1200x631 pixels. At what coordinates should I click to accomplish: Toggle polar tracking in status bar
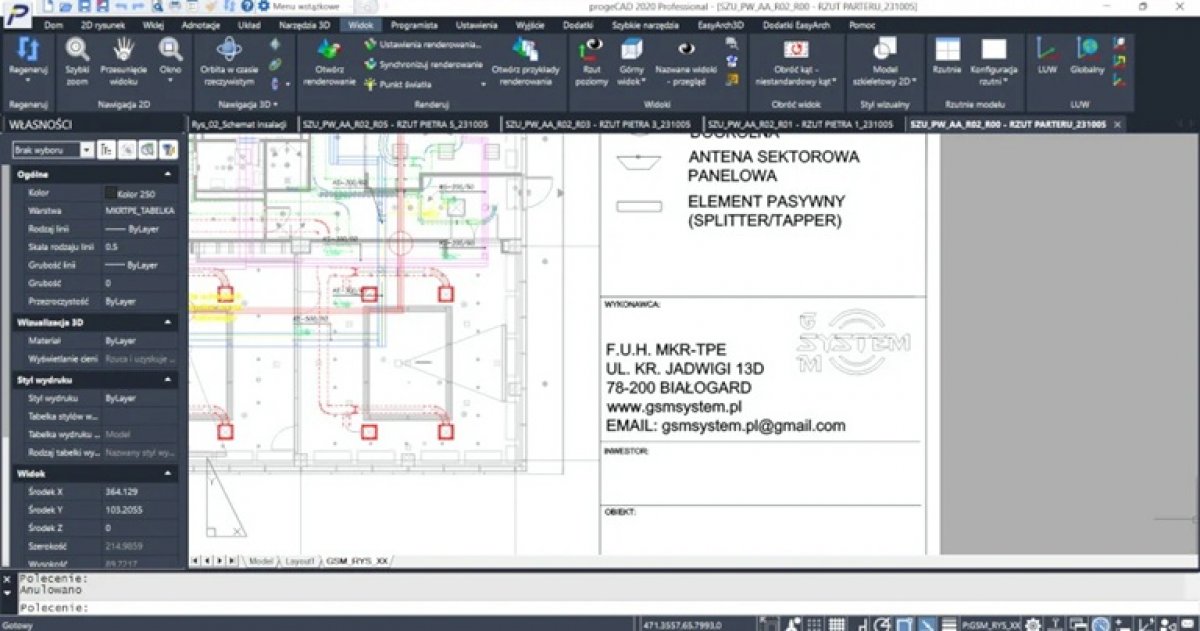click(884, 624)
